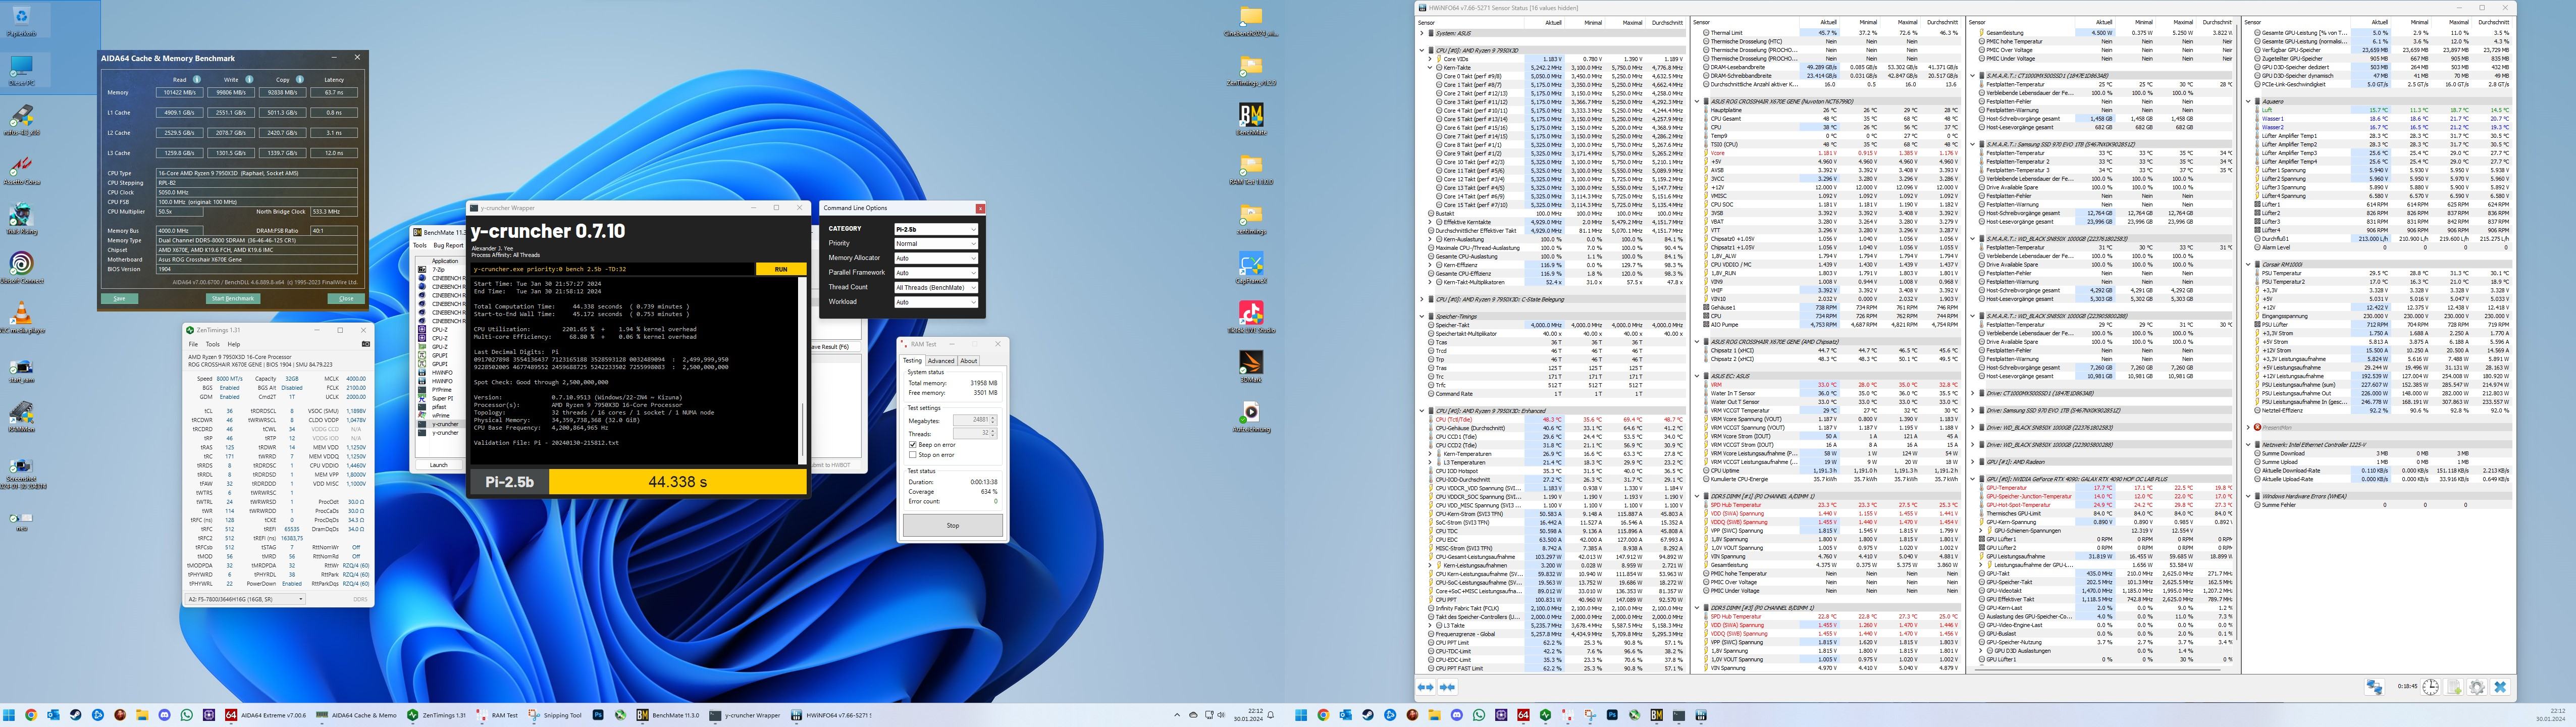Uncheck the Beep on error checkbox
2576x727 pixels.
click(913, 445)
